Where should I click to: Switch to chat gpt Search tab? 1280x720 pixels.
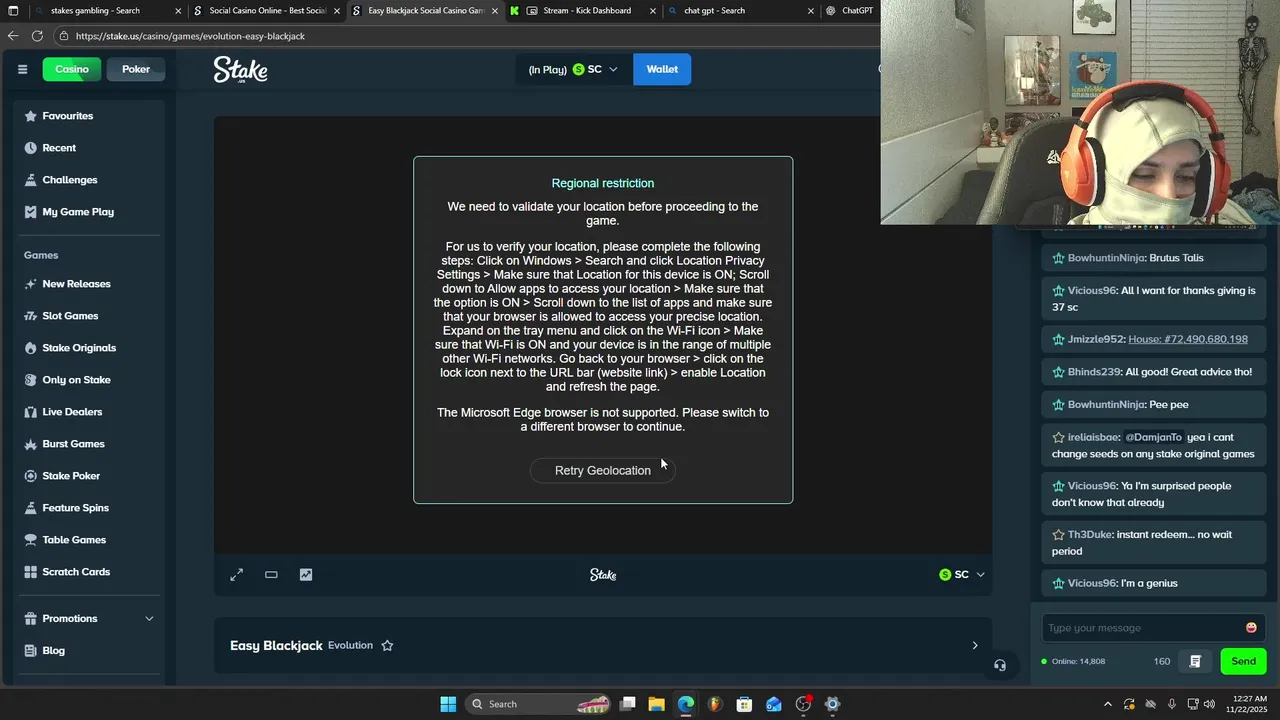click(x=742, y=11)
